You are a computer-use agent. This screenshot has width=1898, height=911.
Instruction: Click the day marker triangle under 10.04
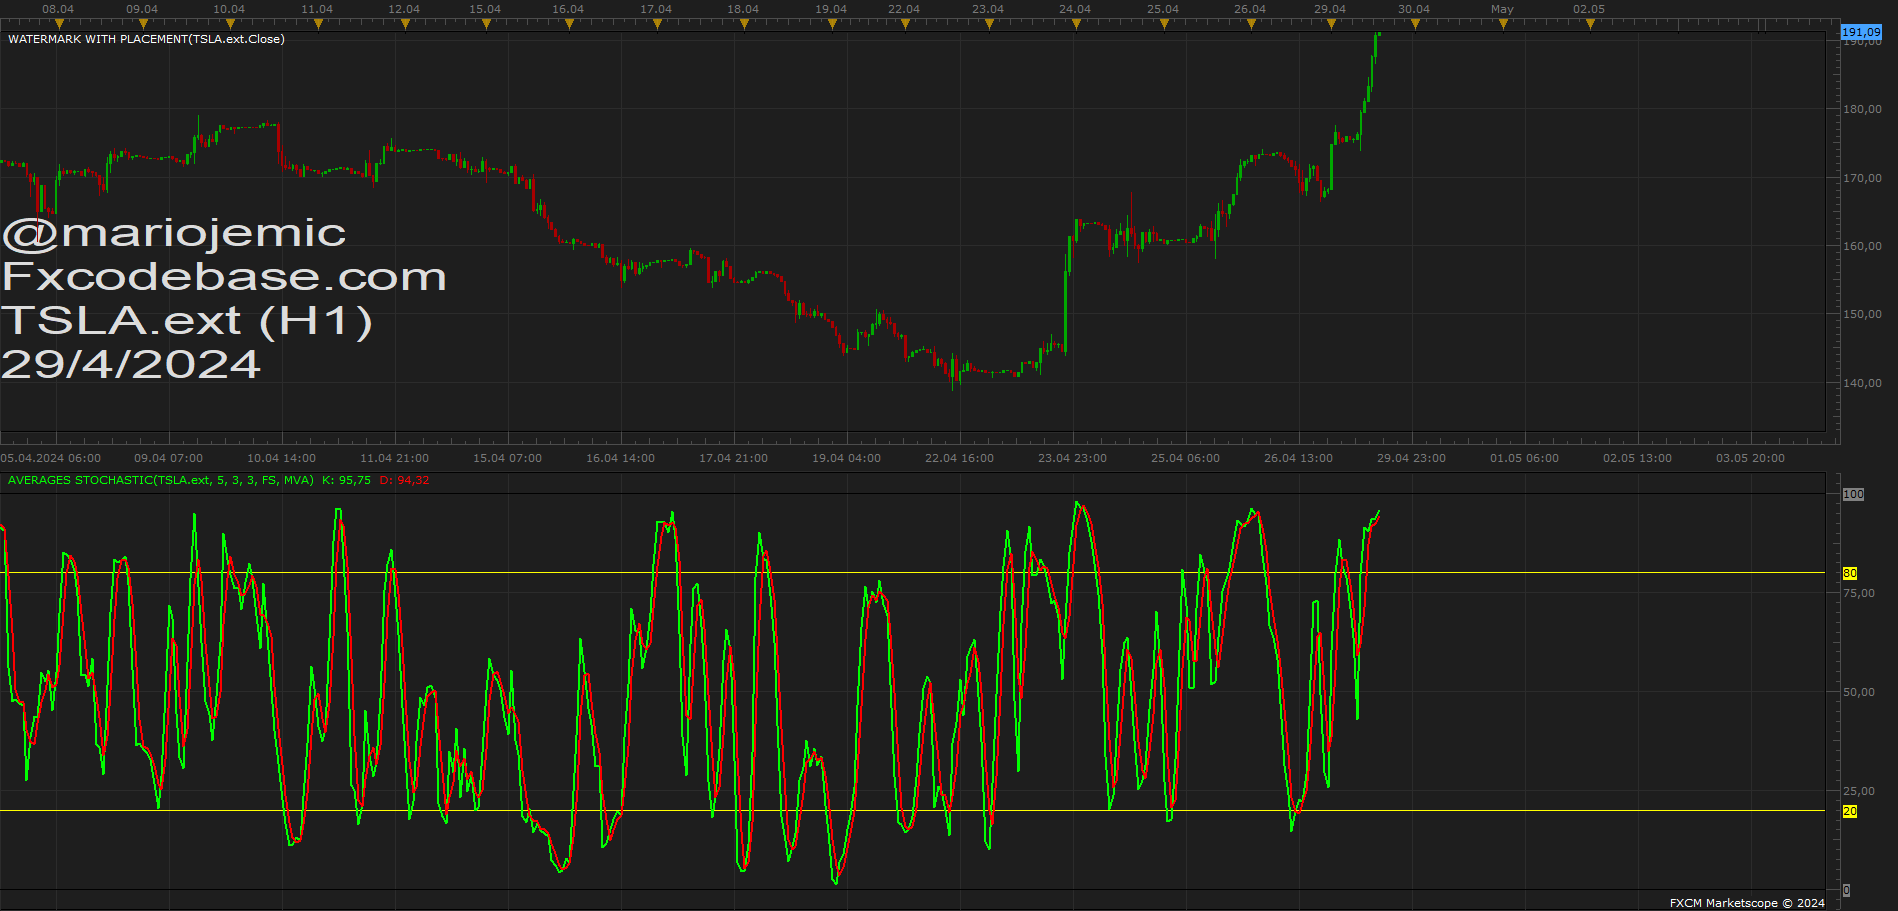pos(230,24)
